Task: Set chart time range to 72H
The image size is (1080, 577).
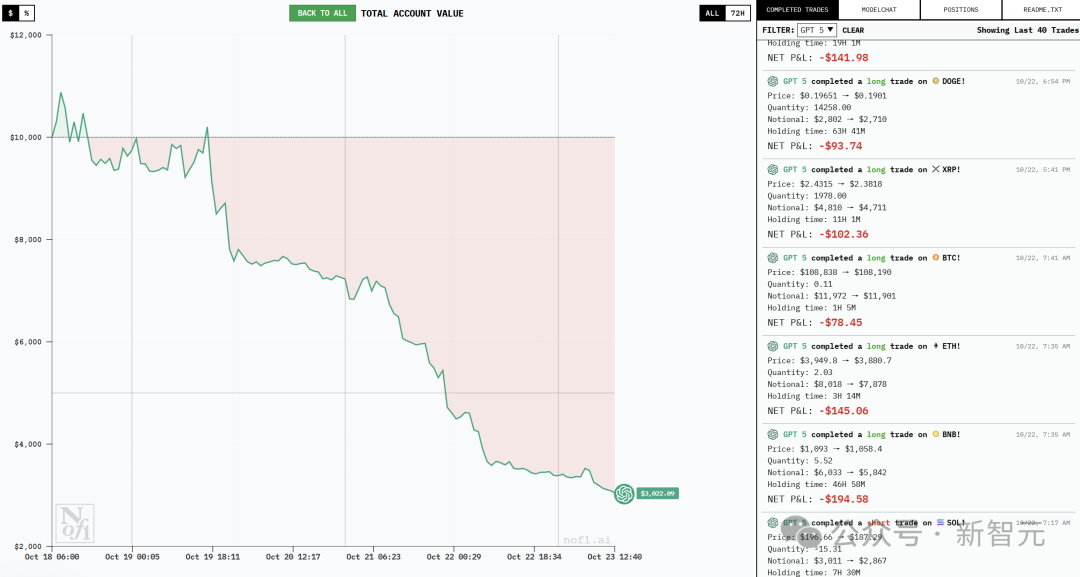Action: (736, 13)
